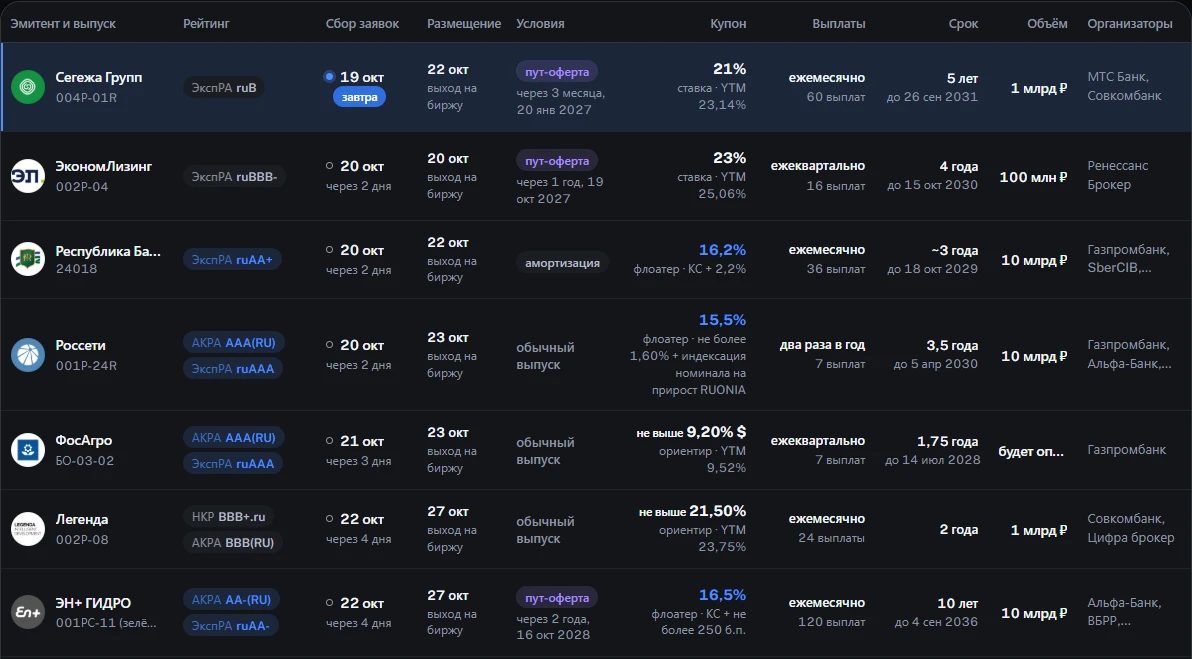This screenshot has width=1192, height=659.
Task: Click the пут-оферта tag for ЭН+ ГИДРО
Action: [x=557, y=597]
